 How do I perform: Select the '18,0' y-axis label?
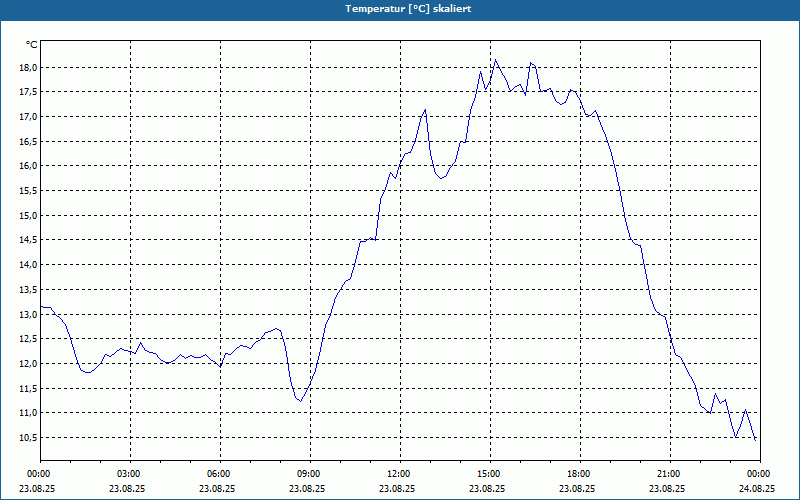click(30, 67)
